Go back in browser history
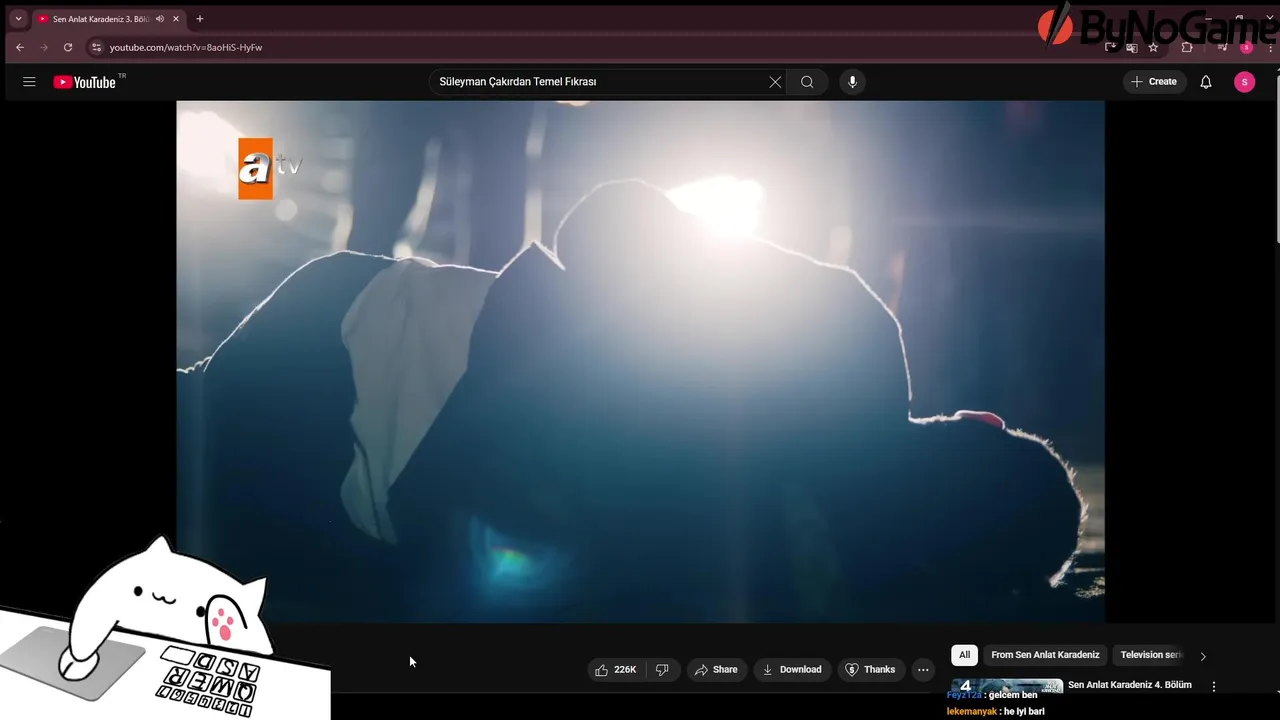The height and width of the screenshot is (720, 1280). 20,47
